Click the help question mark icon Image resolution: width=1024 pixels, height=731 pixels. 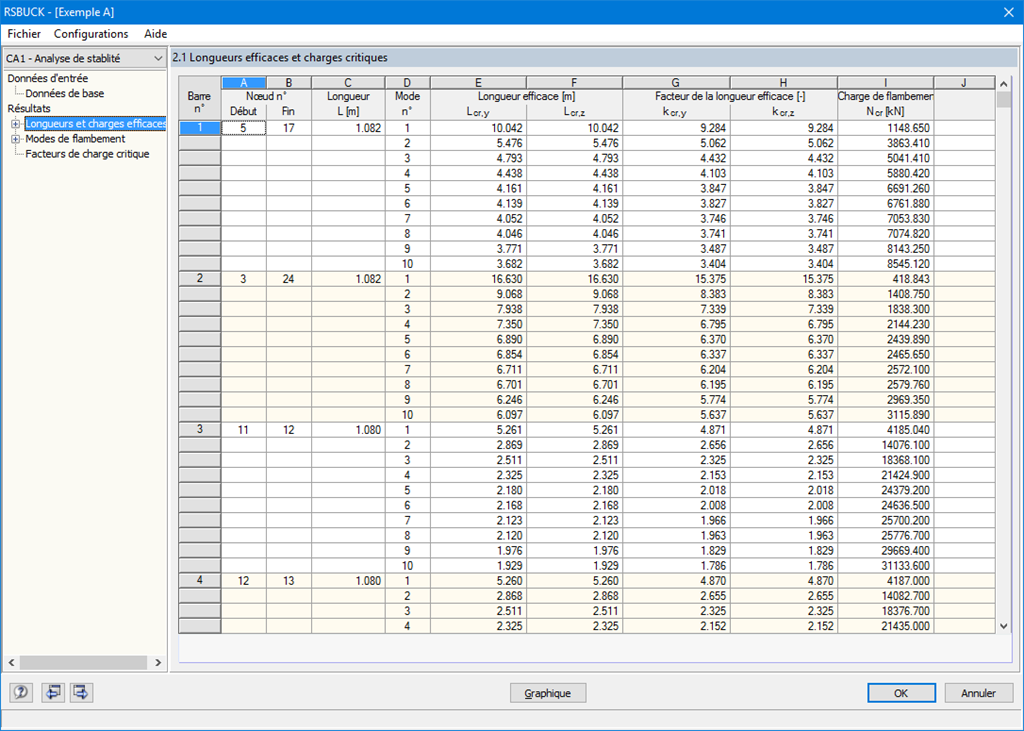pyautogui.click(x=21, y=692)
